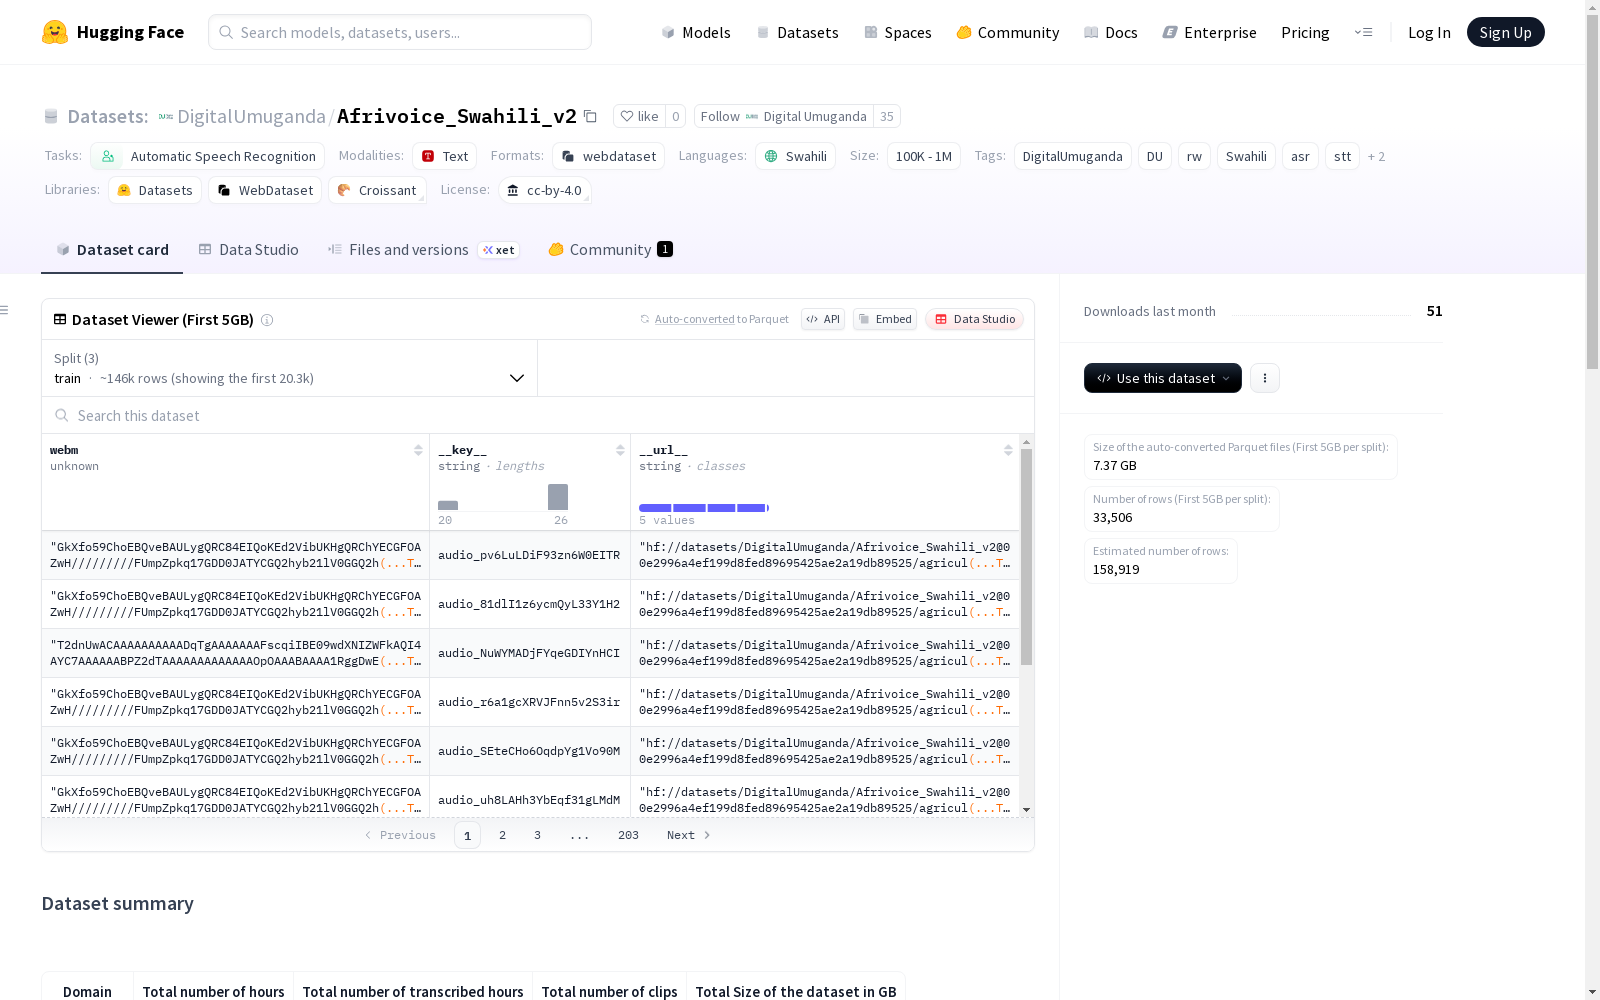The width and height of the screenshot is (1600, 1000).
Task: Open Spaces in the navigation
Action: pos(897,32)
